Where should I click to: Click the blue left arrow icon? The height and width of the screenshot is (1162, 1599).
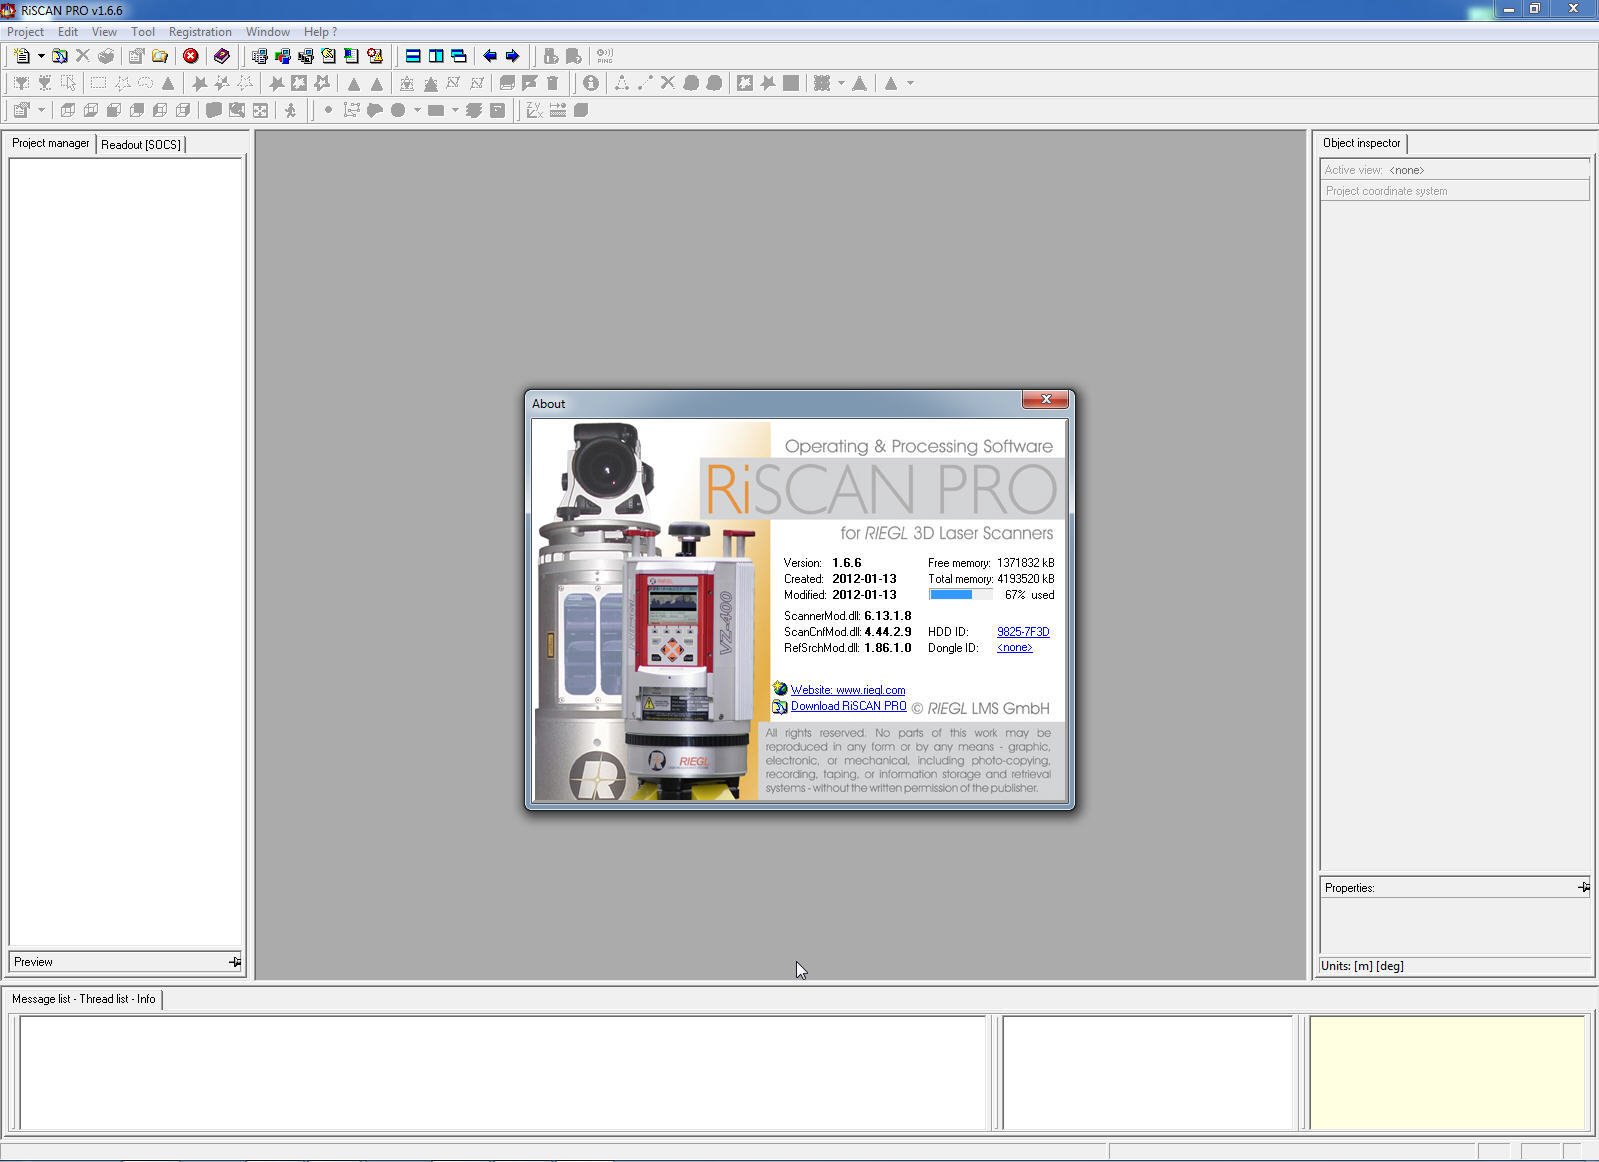(x=490, y=56)
